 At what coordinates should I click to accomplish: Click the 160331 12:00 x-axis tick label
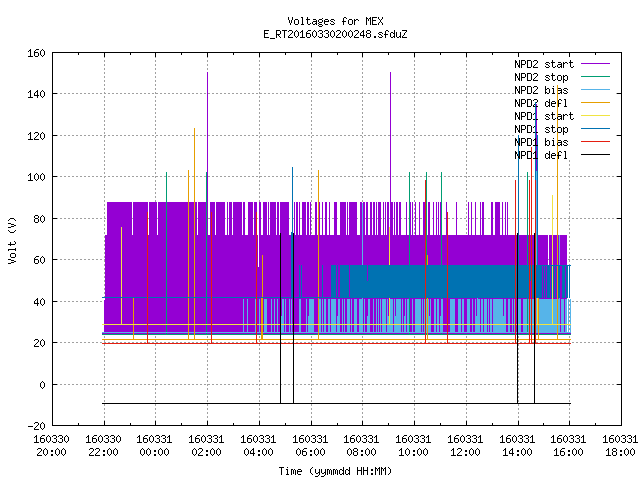click(465, 446)
